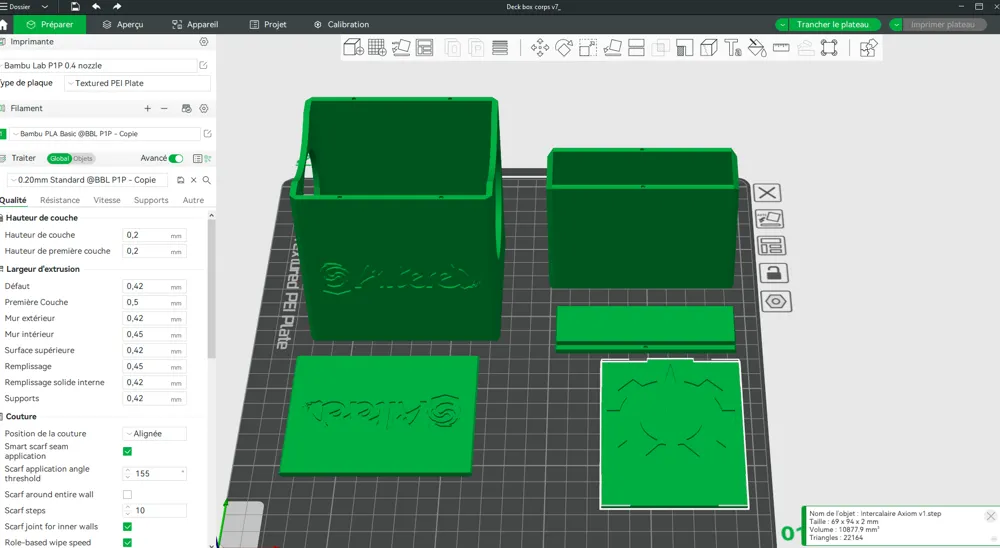Check Scarf around entire wall
The image size is (1000, 548).
pos(128,494)
